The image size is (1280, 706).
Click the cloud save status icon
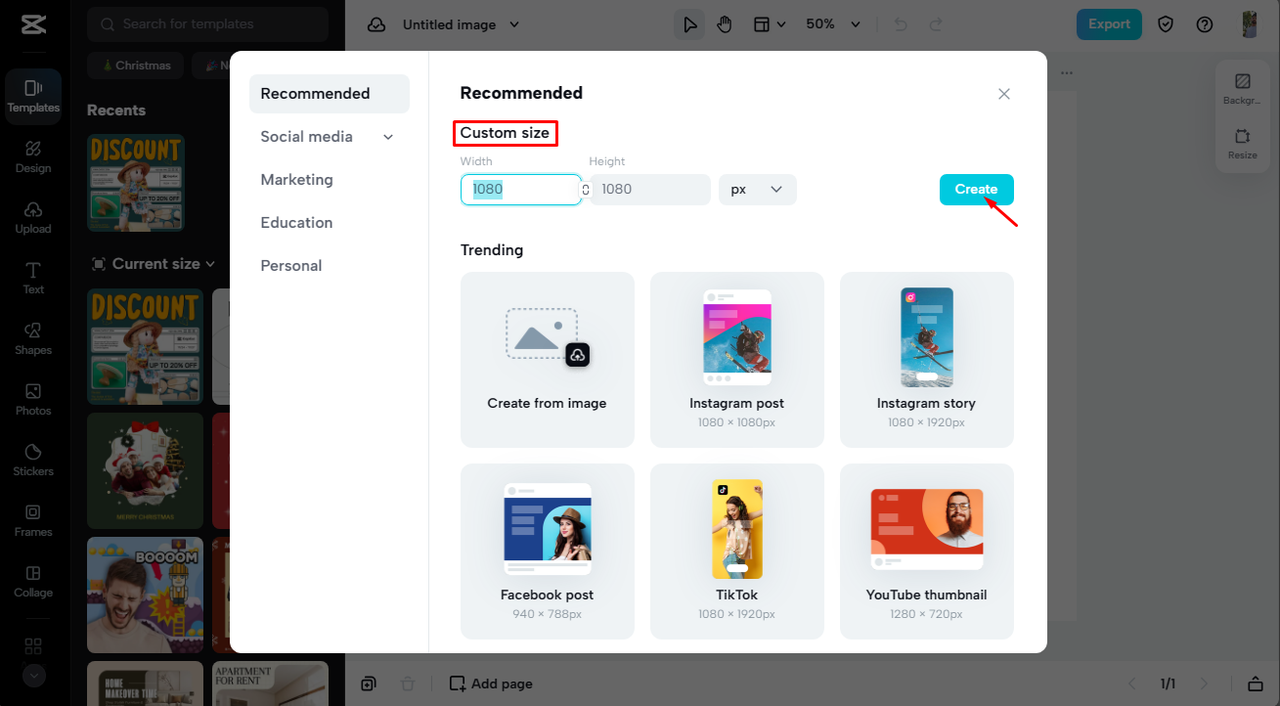coord(377,24)
